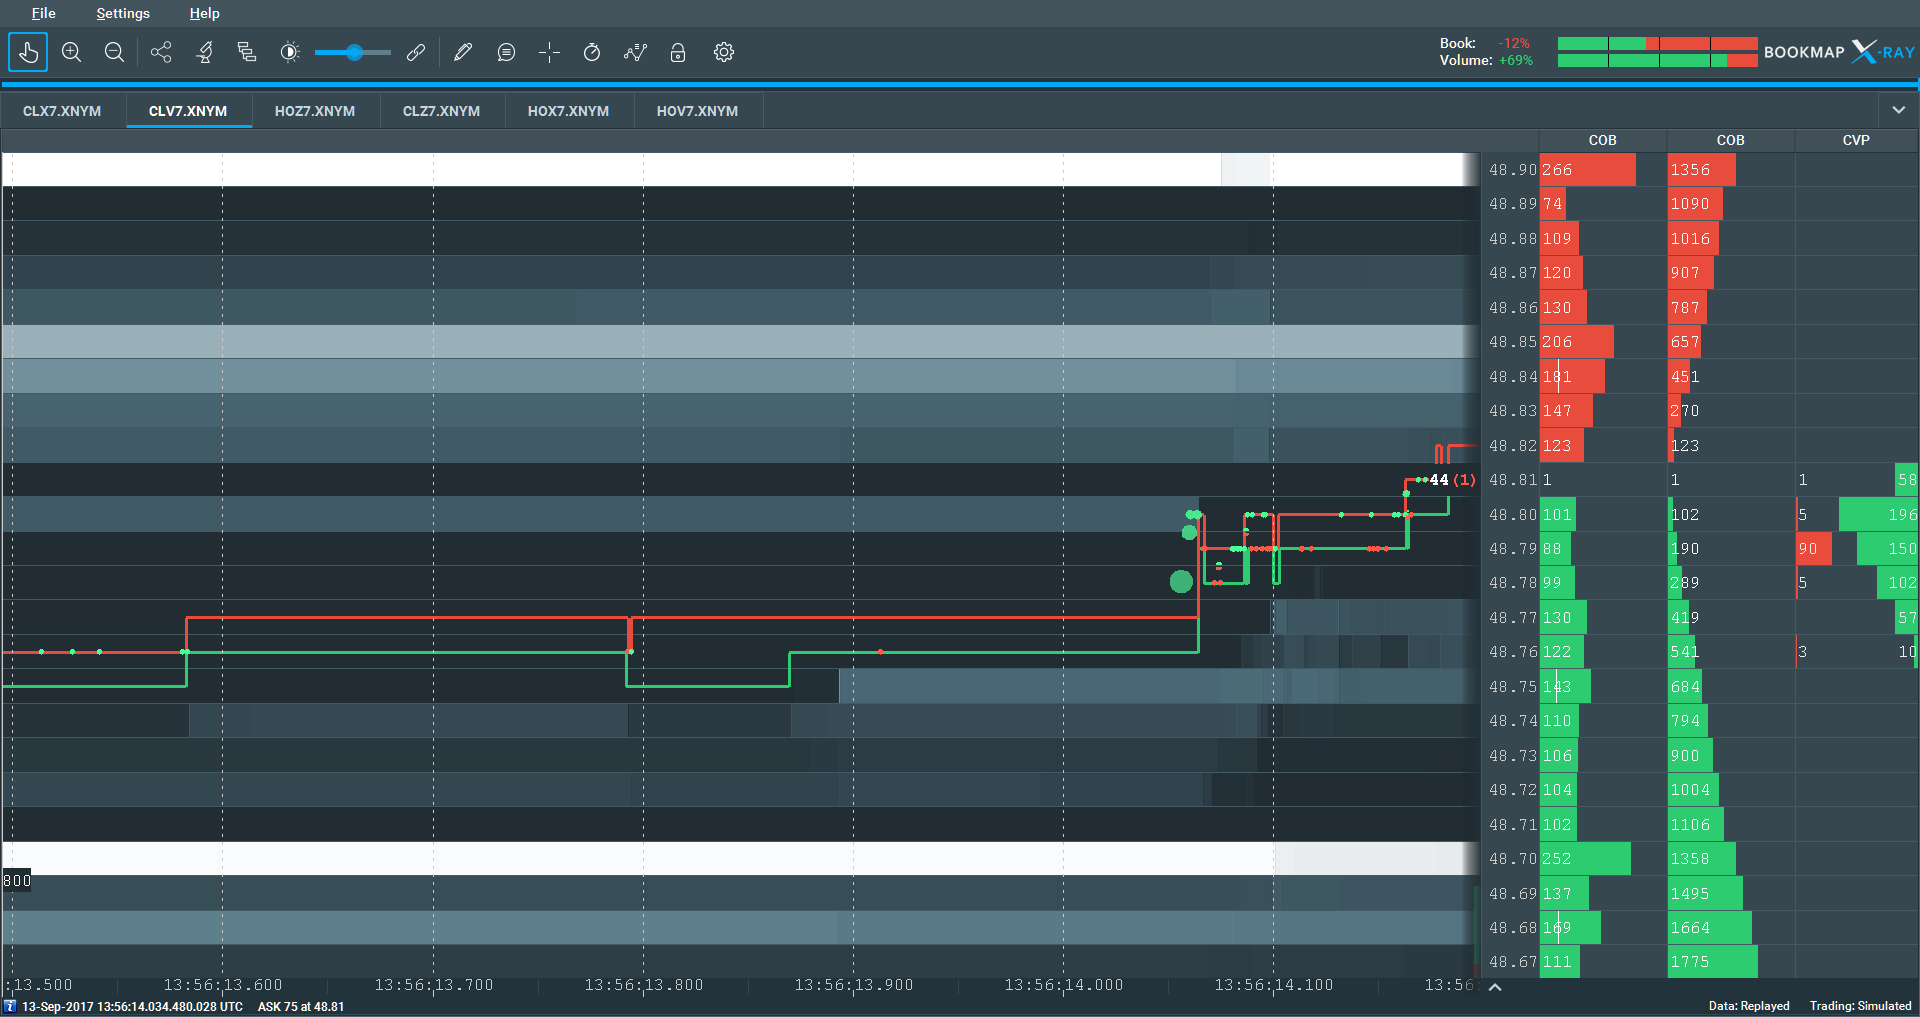1920x1017 pixels.
Task: Switch to the CLX7.XNYM tab
Action: [x=62, y=111]
